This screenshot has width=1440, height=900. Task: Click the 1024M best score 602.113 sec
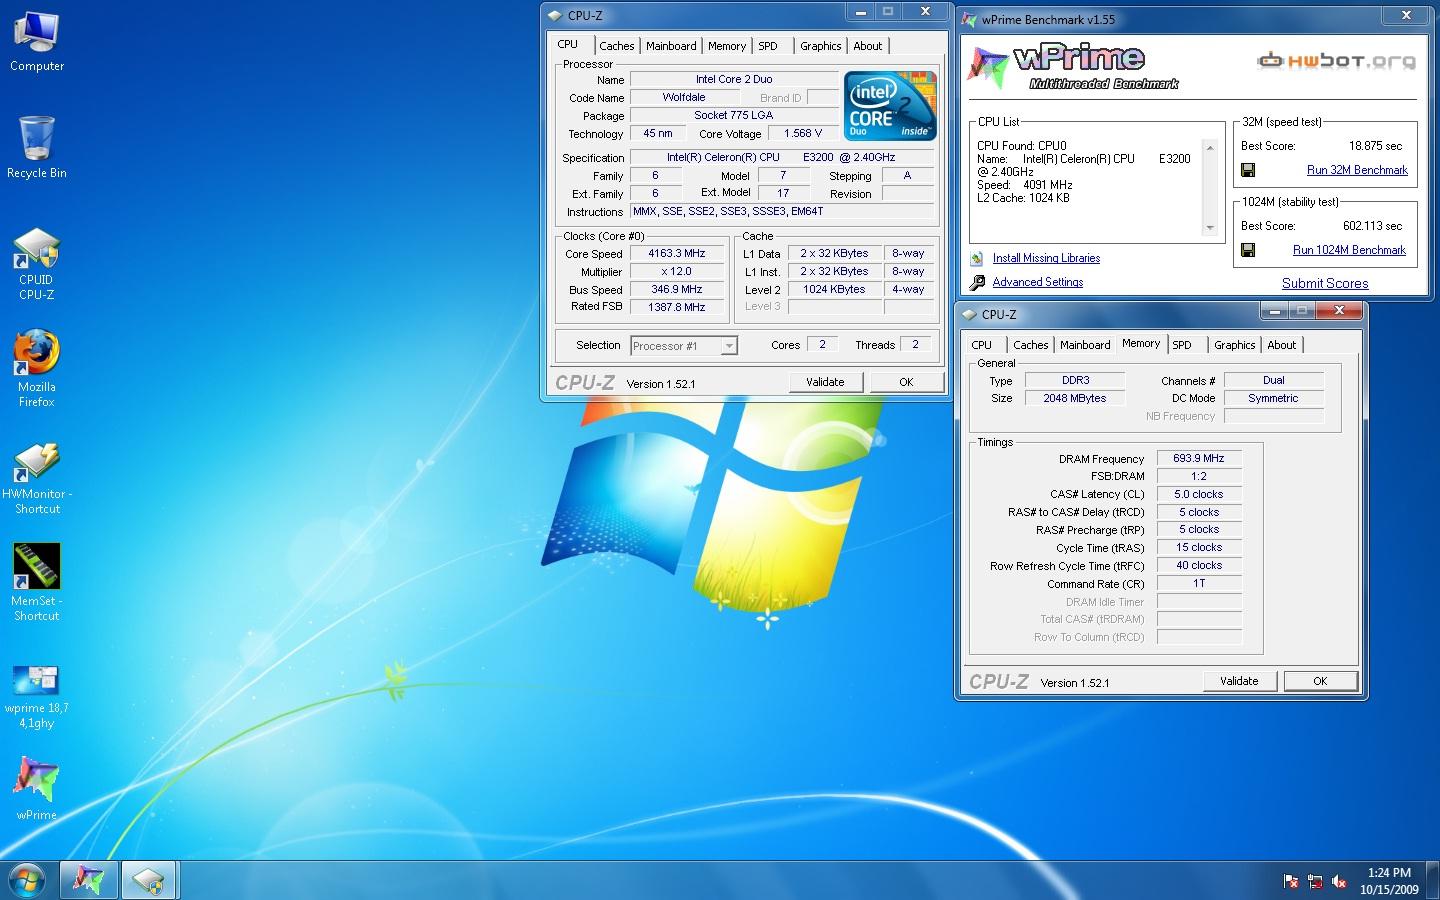click(1372, 226)
